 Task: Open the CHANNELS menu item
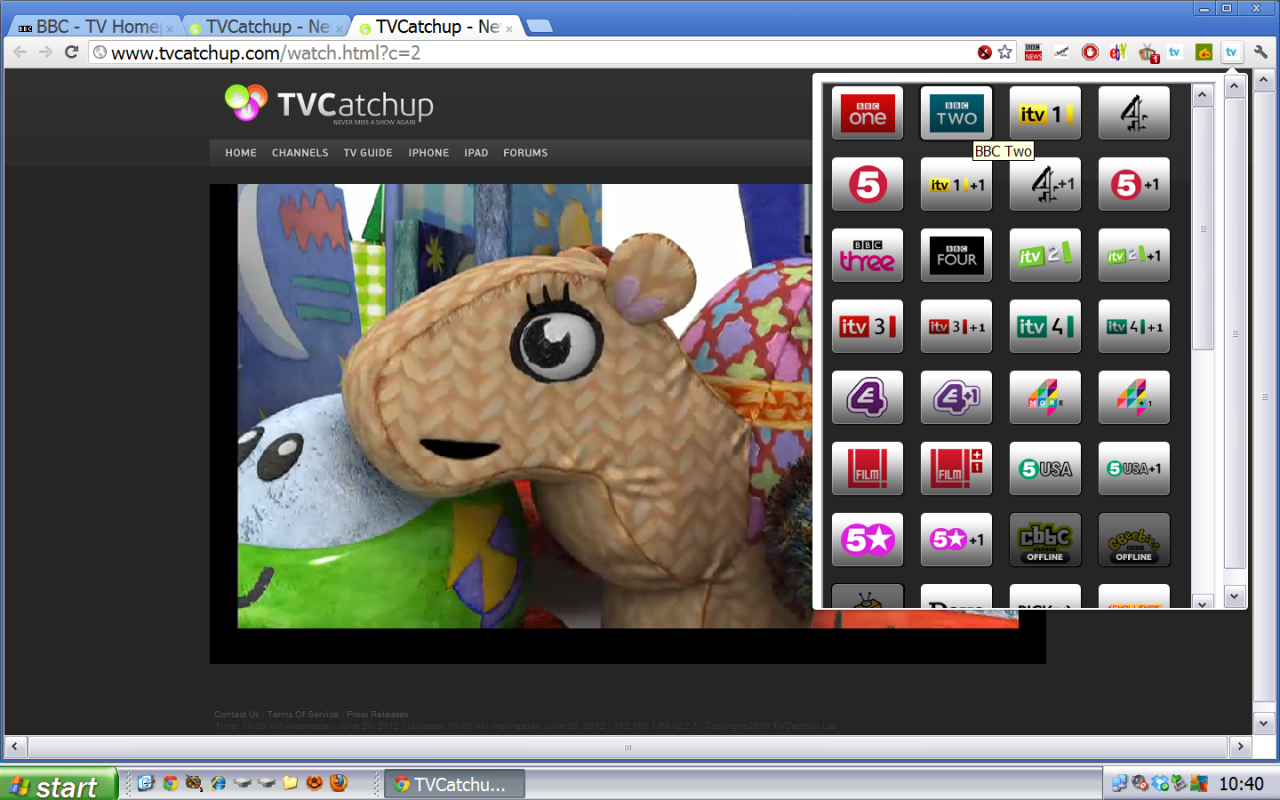coord(300,153)
